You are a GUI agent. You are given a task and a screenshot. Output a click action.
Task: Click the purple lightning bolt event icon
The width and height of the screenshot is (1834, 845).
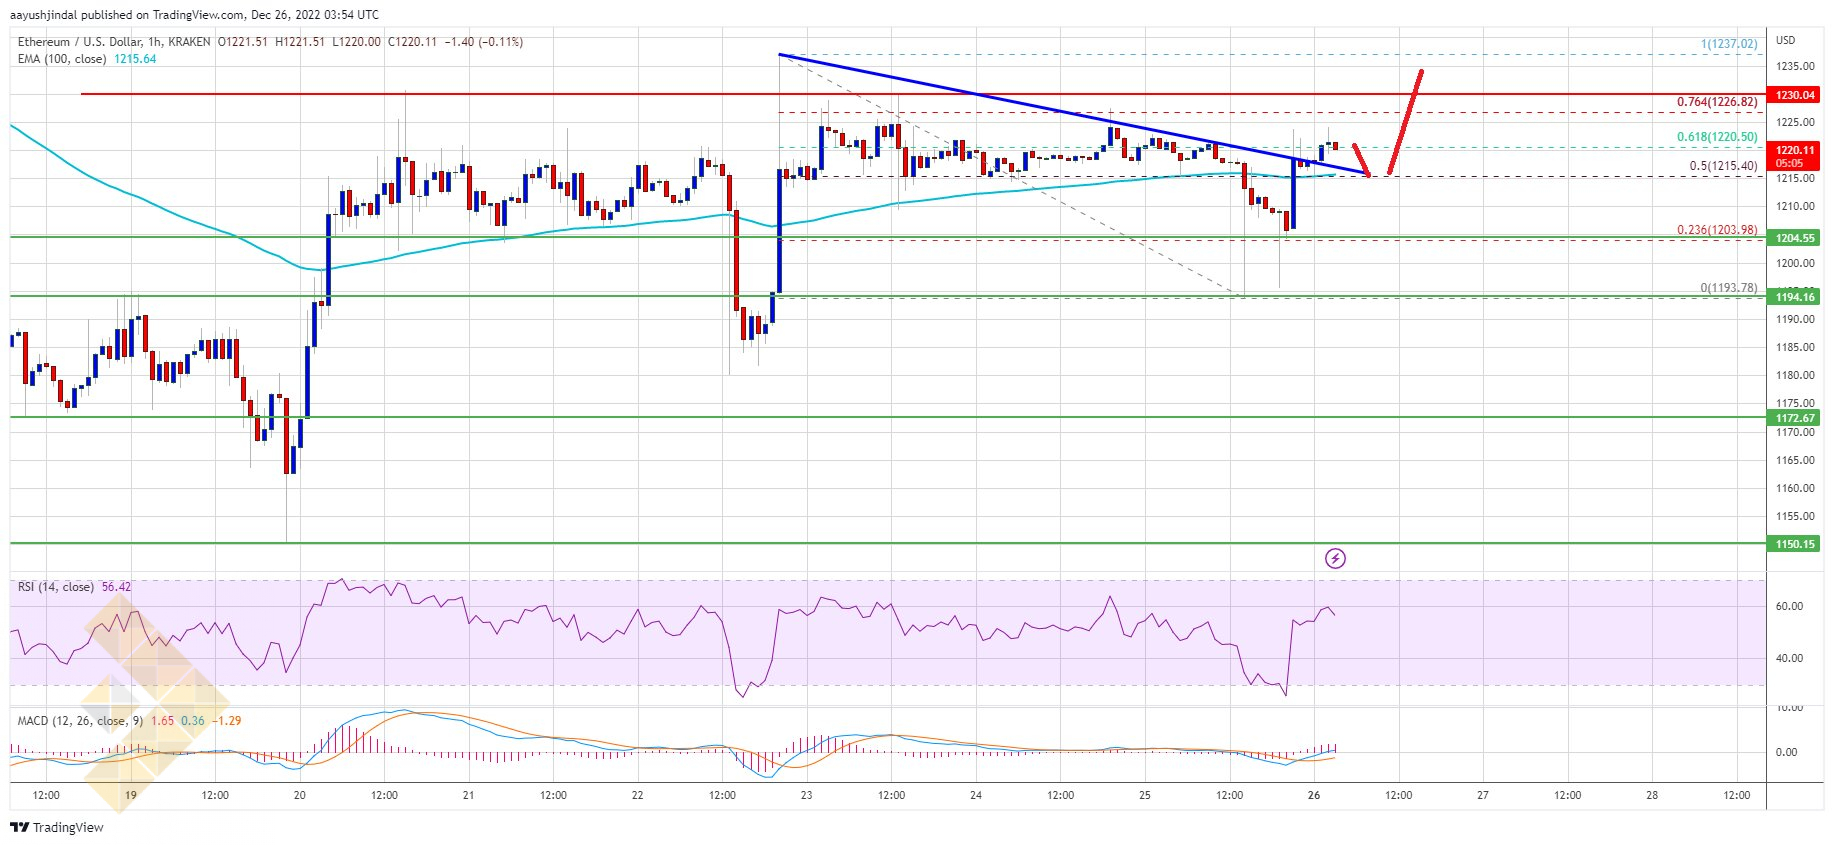[x=1335, y=558]
